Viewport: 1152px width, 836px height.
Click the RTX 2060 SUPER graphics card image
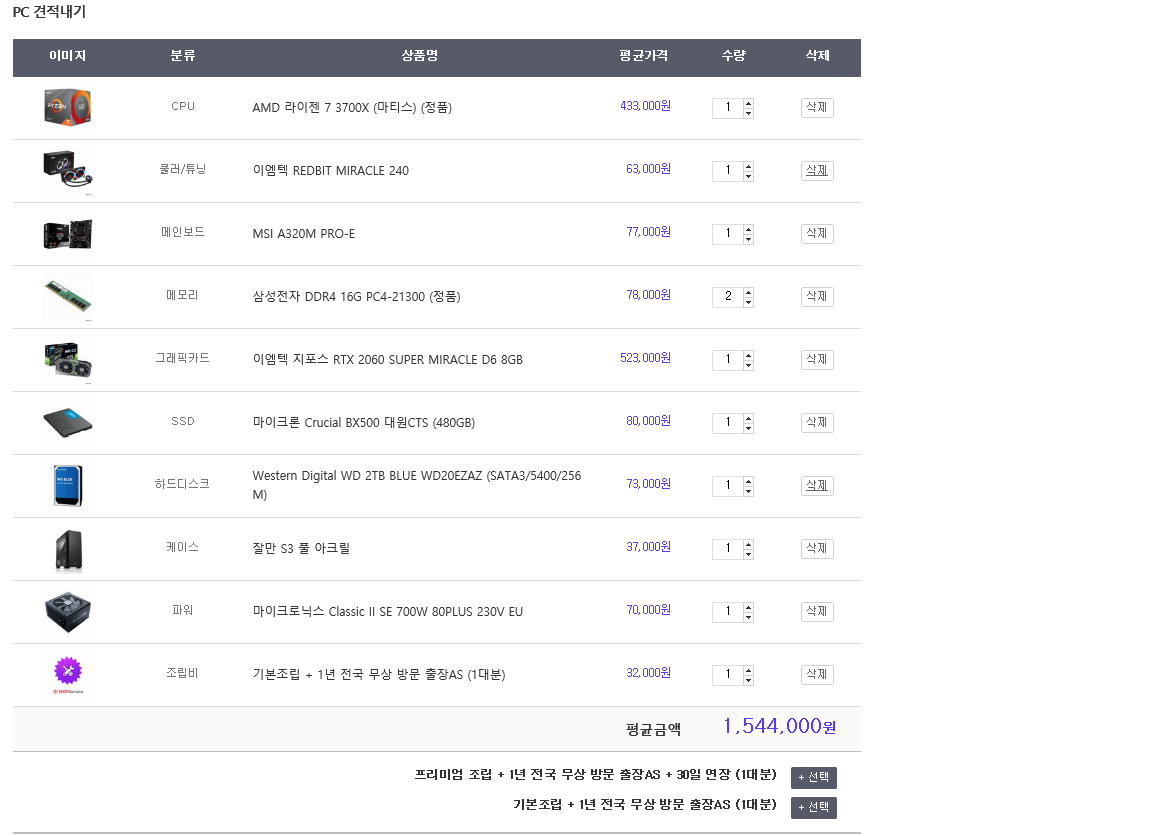tap(68, 360)
